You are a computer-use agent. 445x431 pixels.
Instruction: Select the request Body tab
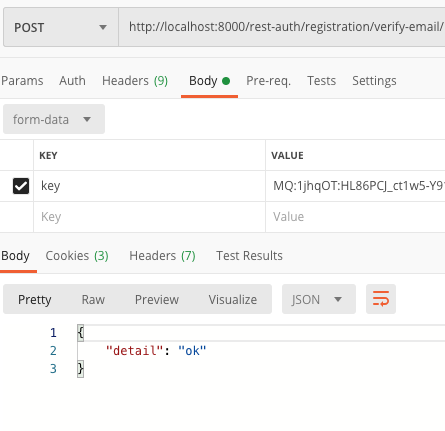click(209, 81)
